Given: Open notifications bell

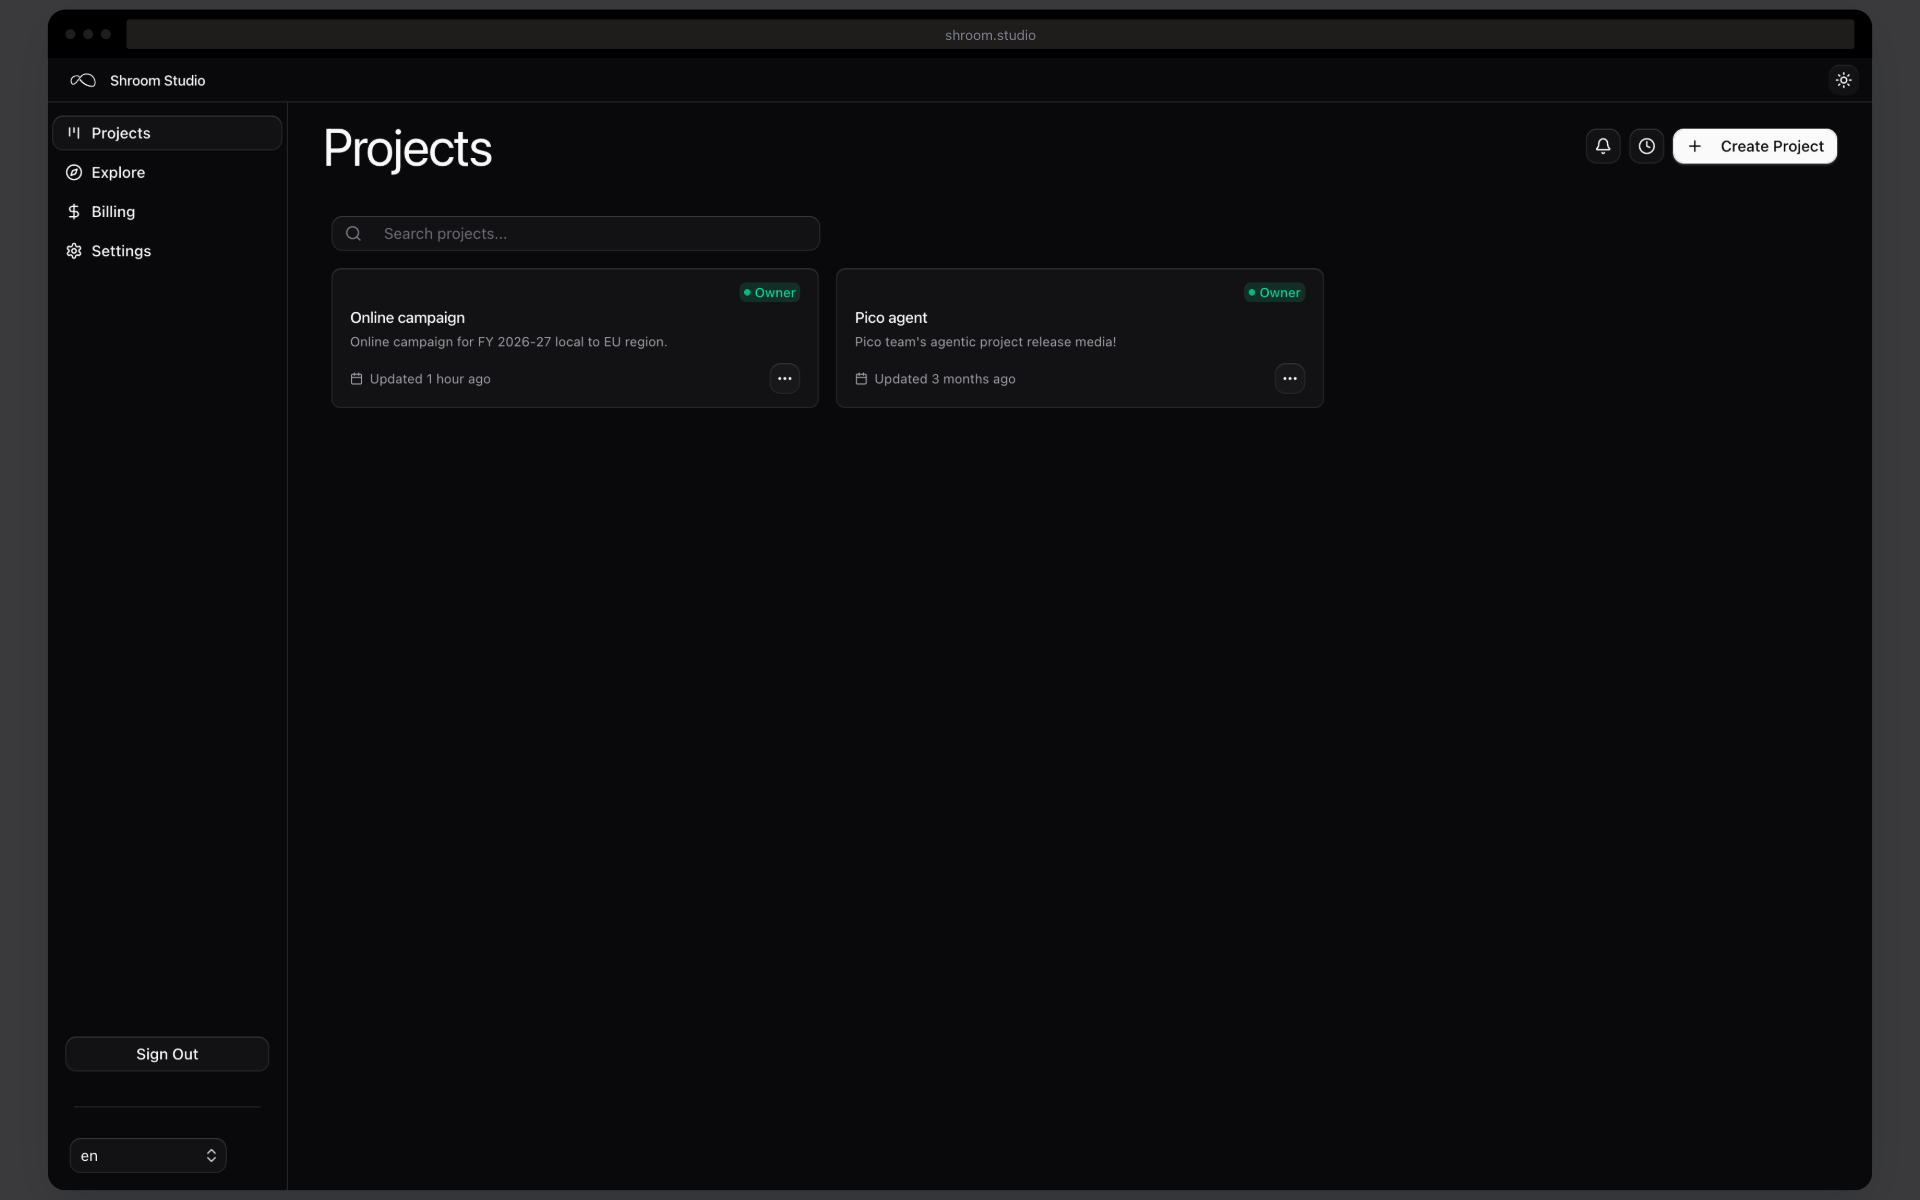Looking at the screenshot, I should pos(1603,146).
